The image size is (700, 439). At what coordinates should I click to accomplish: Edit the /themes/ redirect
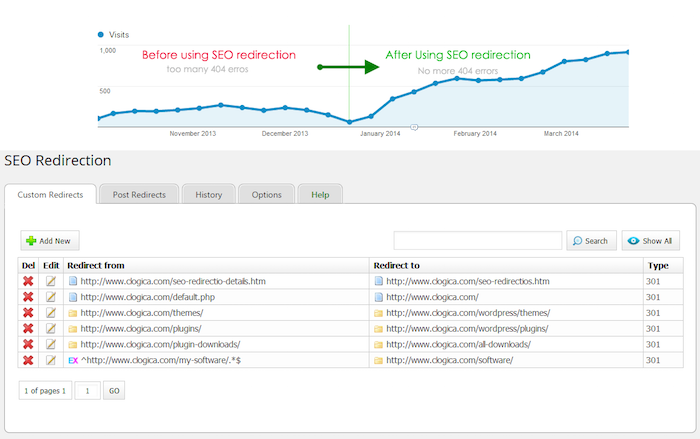[x=51, y=313]
